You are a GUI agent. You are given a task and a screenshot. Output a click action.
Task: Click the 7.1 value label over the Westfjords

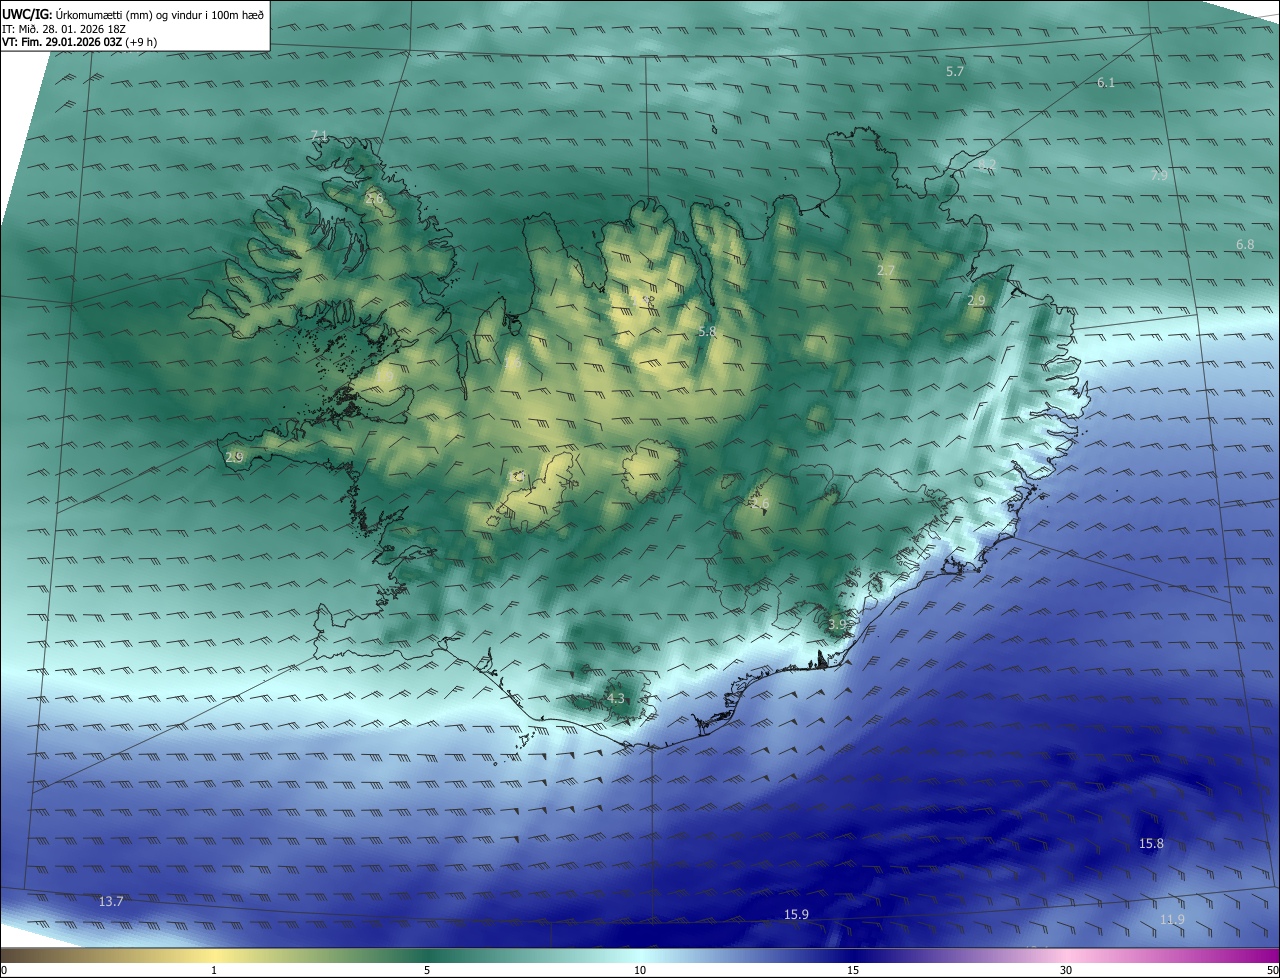pyautogui.click(x=319, y=135)
